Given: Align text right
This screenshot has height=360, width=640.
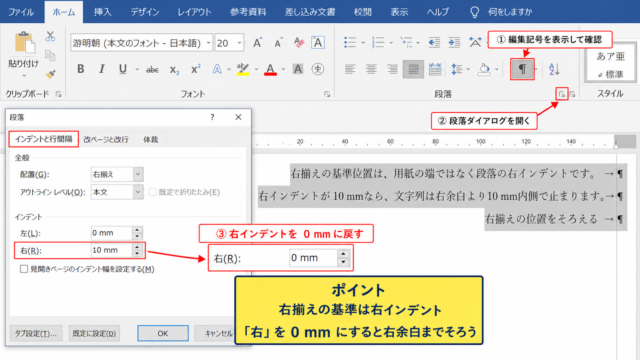Looking at the screenshot, I should point(392,69).
